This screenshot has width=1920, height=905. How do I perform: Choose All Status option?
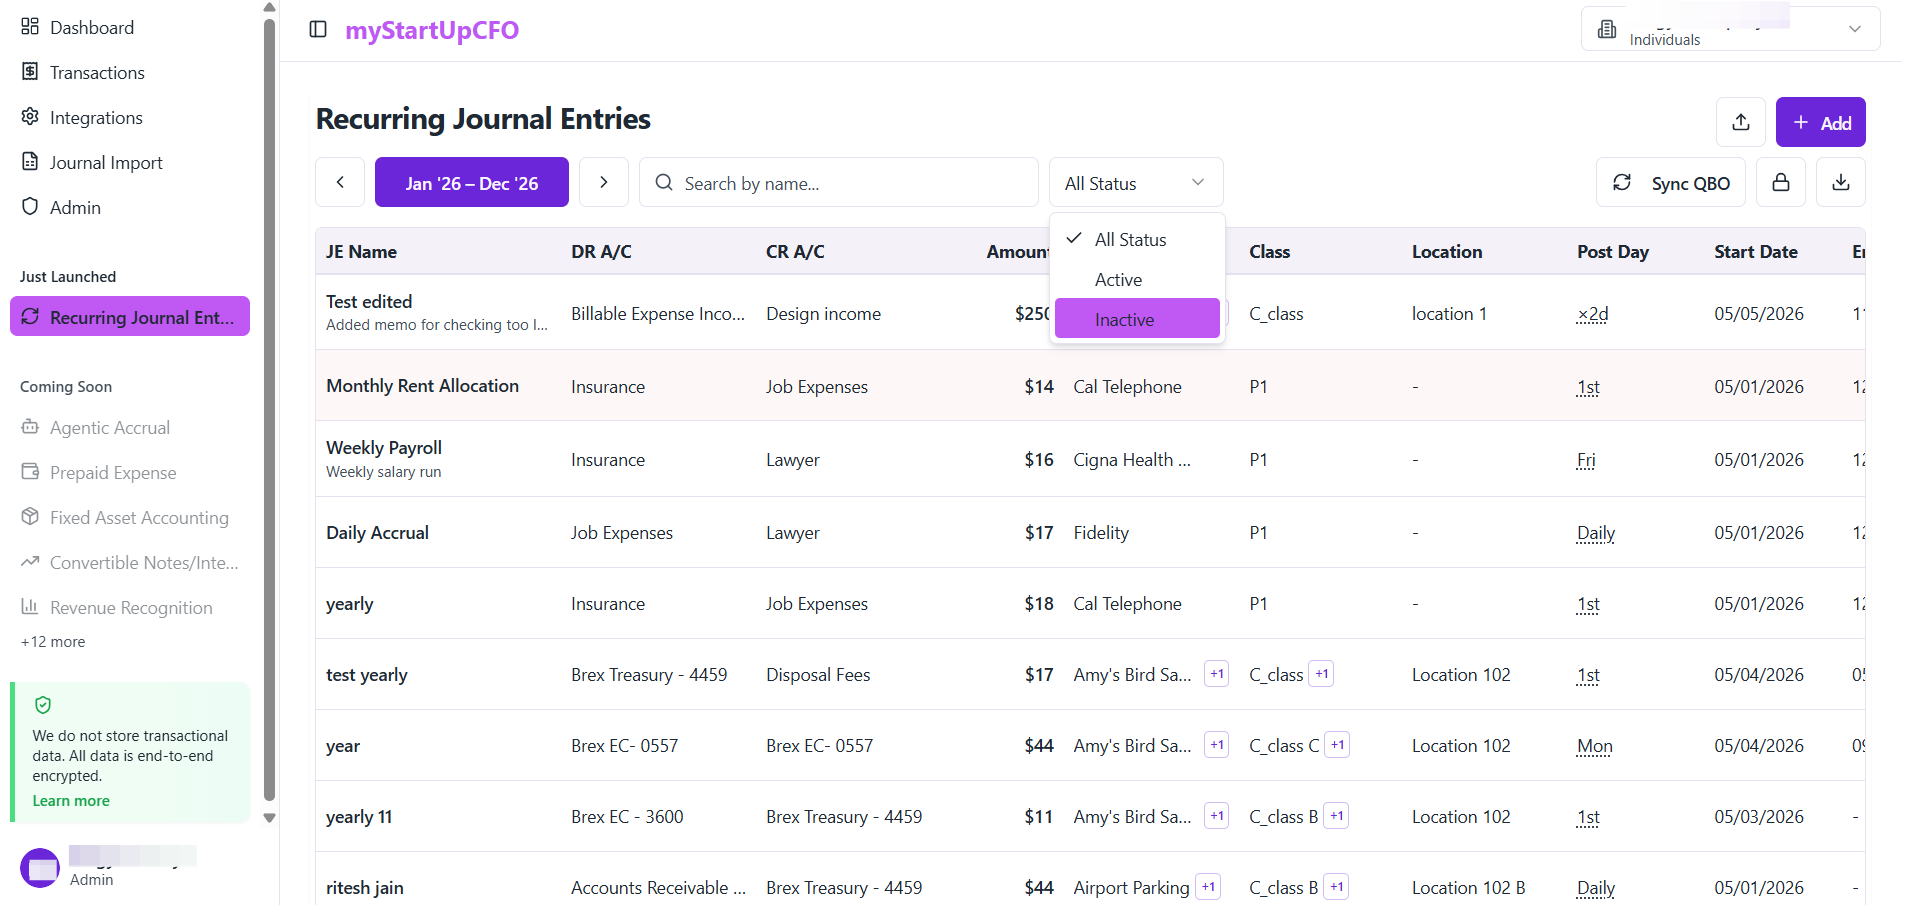(x=1137, y=240)
